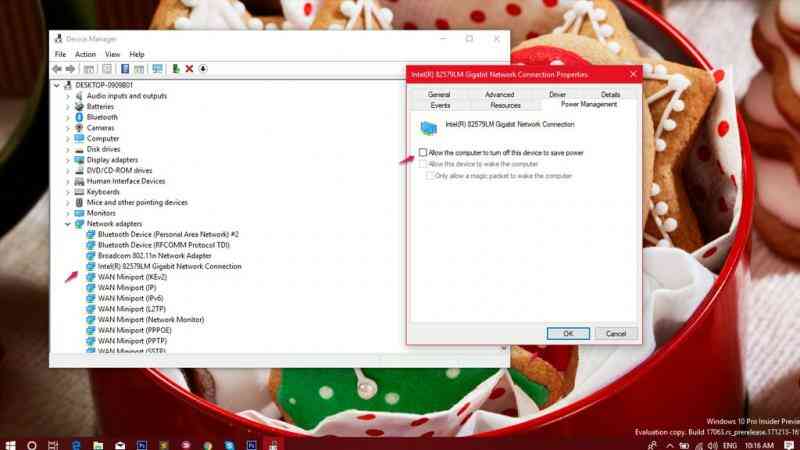Switch to the Events tab
Screen dimensions: 800x450
tap(440, 105)
